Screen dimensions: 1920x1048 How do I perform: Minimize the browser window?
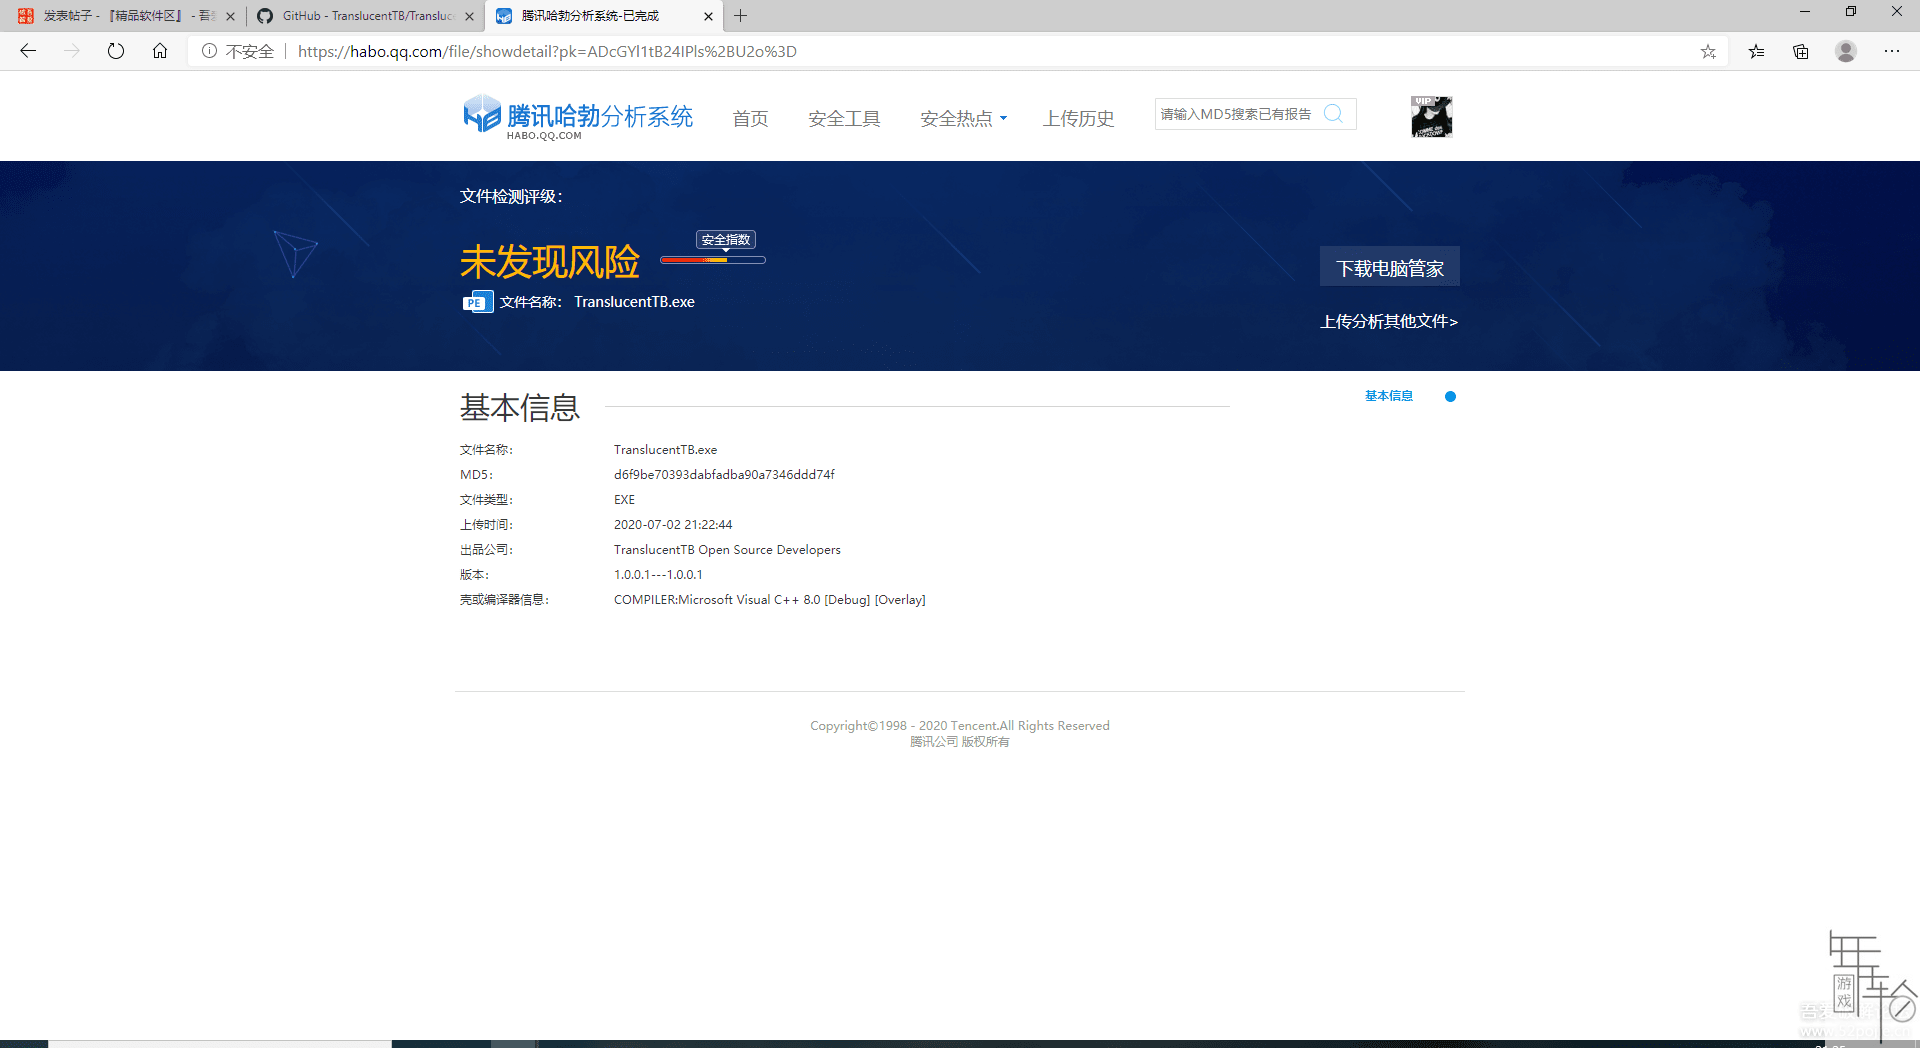click(1805, 12)
